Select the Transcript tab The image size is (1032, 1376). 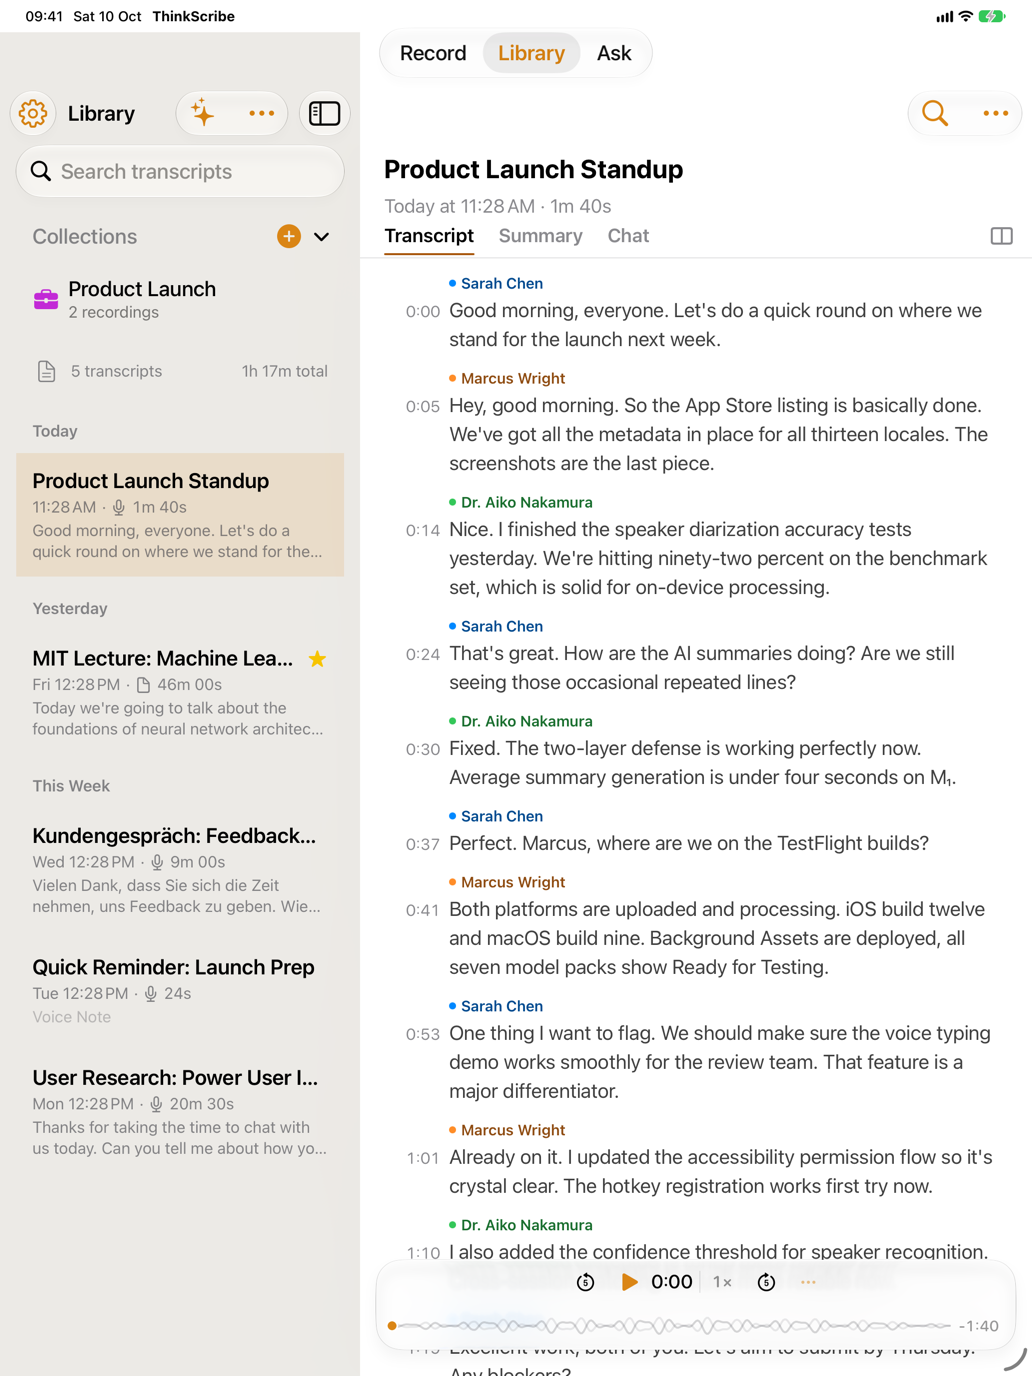[x=429, y=236]
